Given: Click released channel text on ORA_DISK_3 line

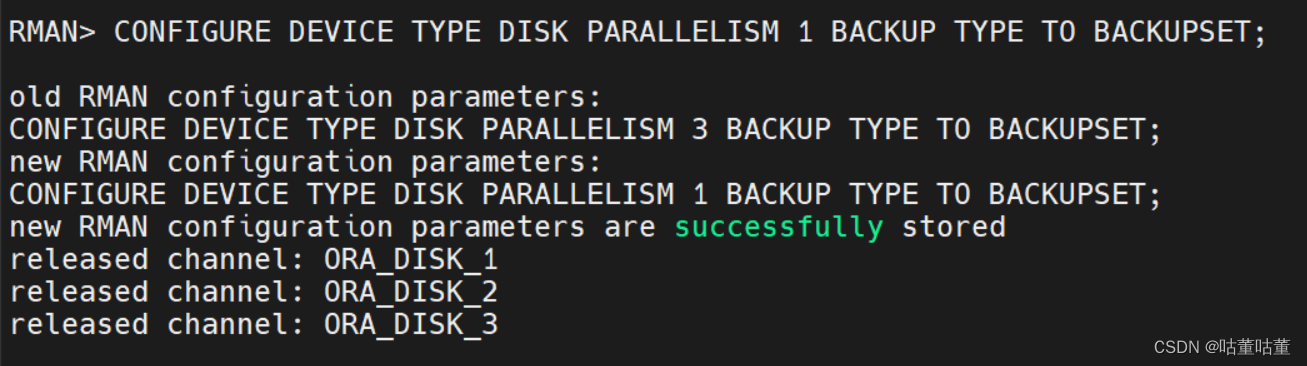Looking at the screenshot, I should tap(158, 324).
